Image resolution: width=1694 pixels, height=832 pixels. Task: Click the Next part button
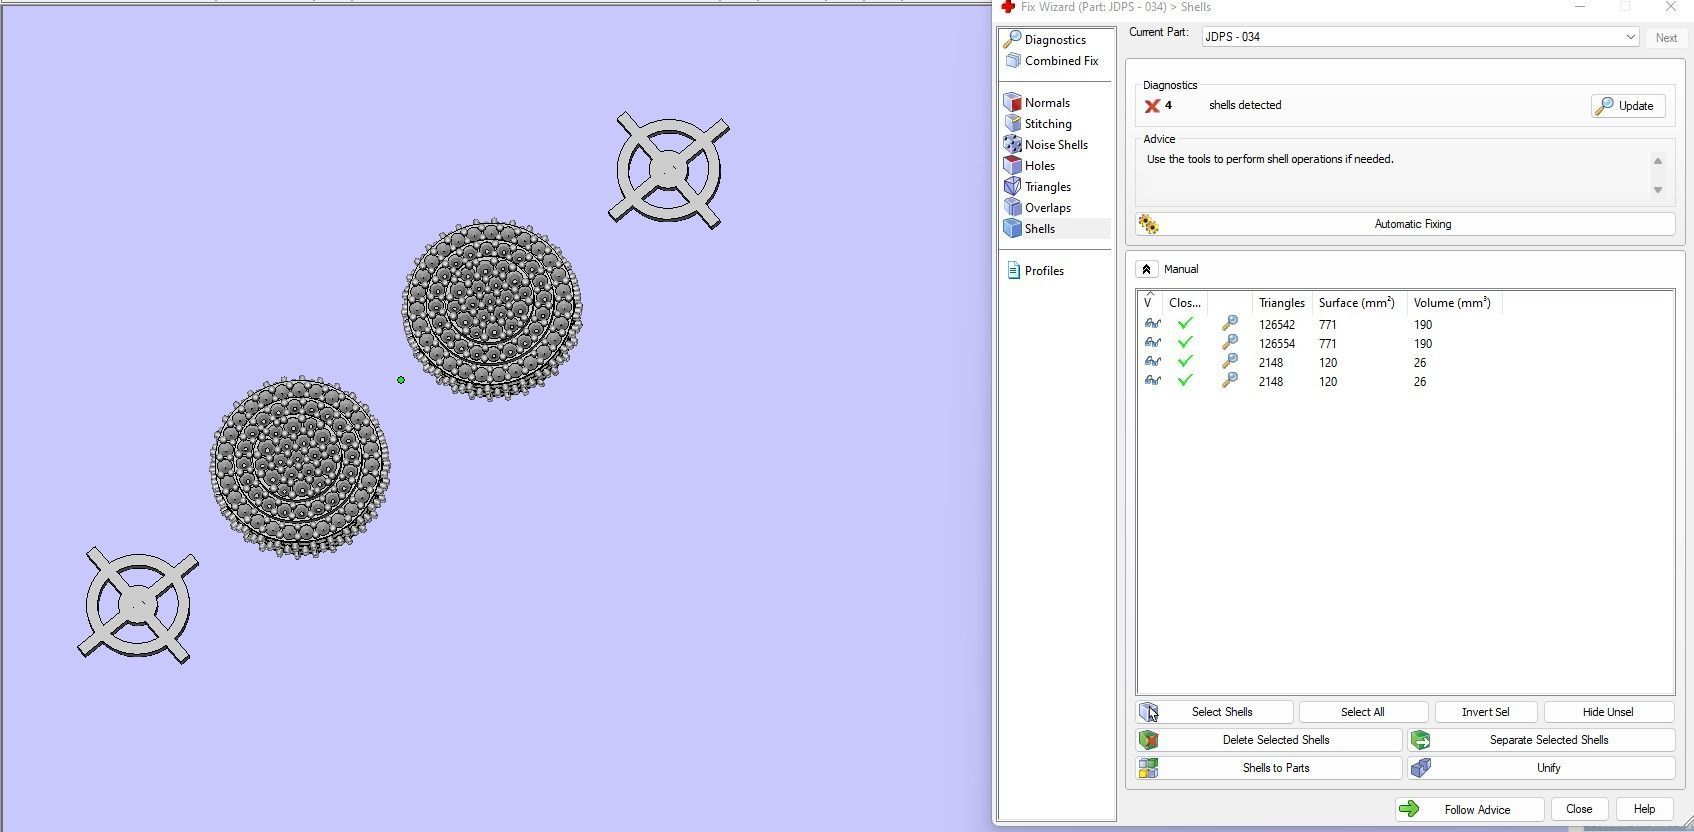point(1666,38)
